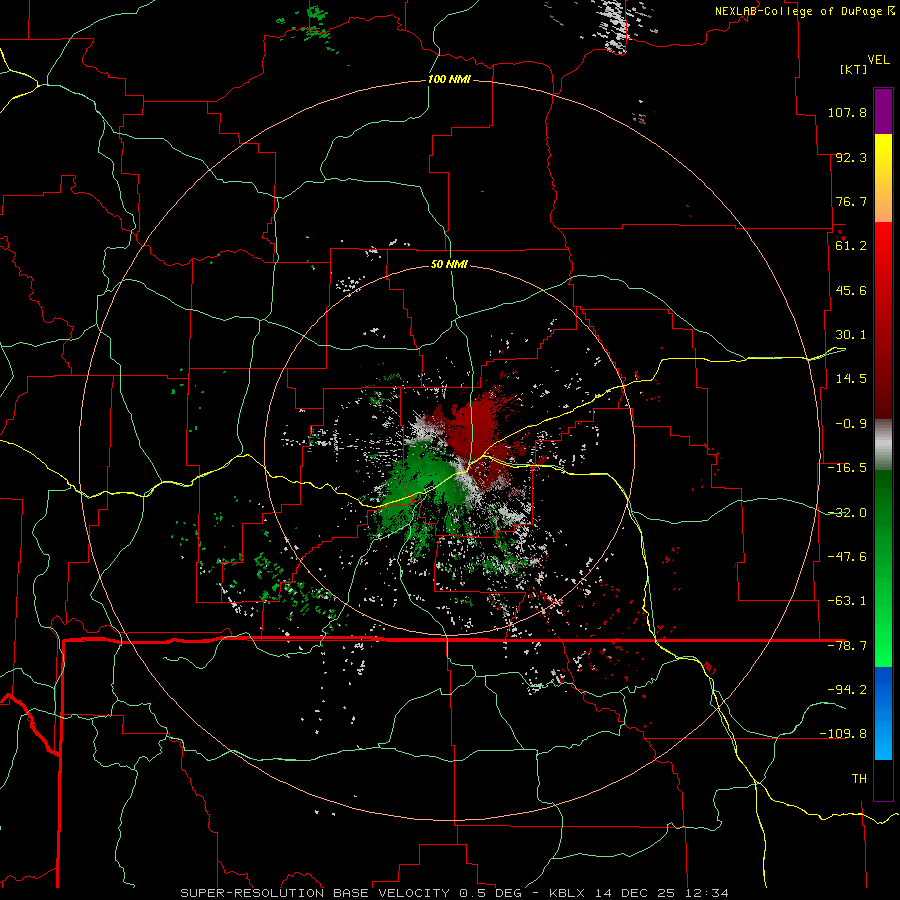Select the 30.1 velocity scale value
900x900 pixels.
(851, 335)
